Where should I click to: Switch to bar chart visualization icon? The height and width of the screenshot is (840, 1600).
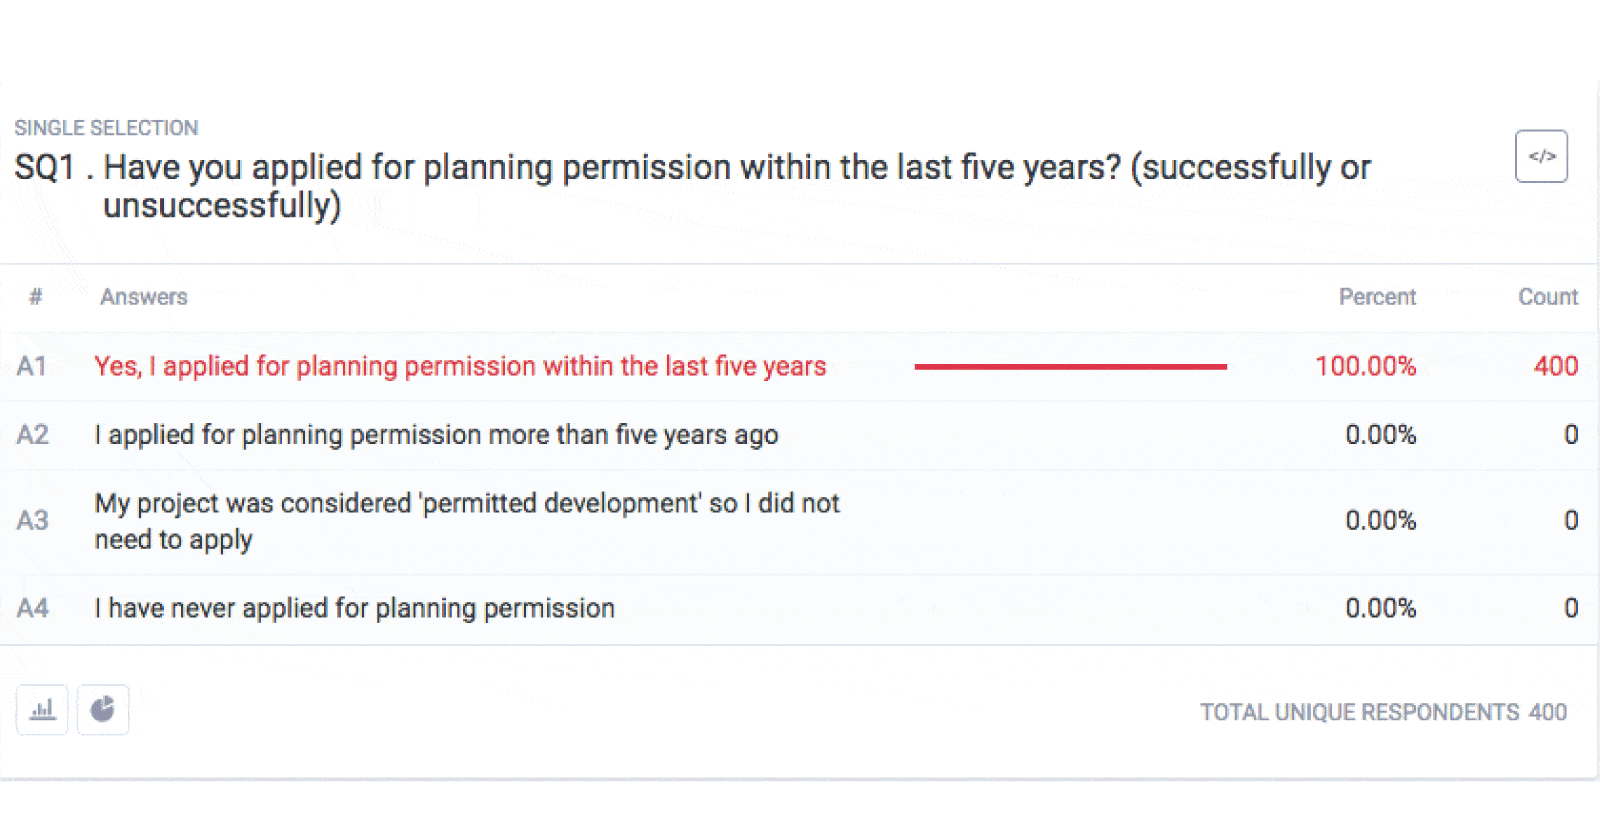click(41, 710)
